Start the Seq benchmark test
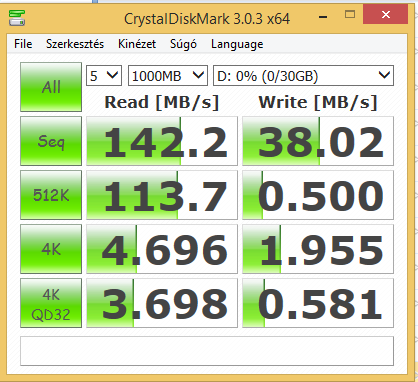Screen dimensions: 418x382 (x=51, y=141)
